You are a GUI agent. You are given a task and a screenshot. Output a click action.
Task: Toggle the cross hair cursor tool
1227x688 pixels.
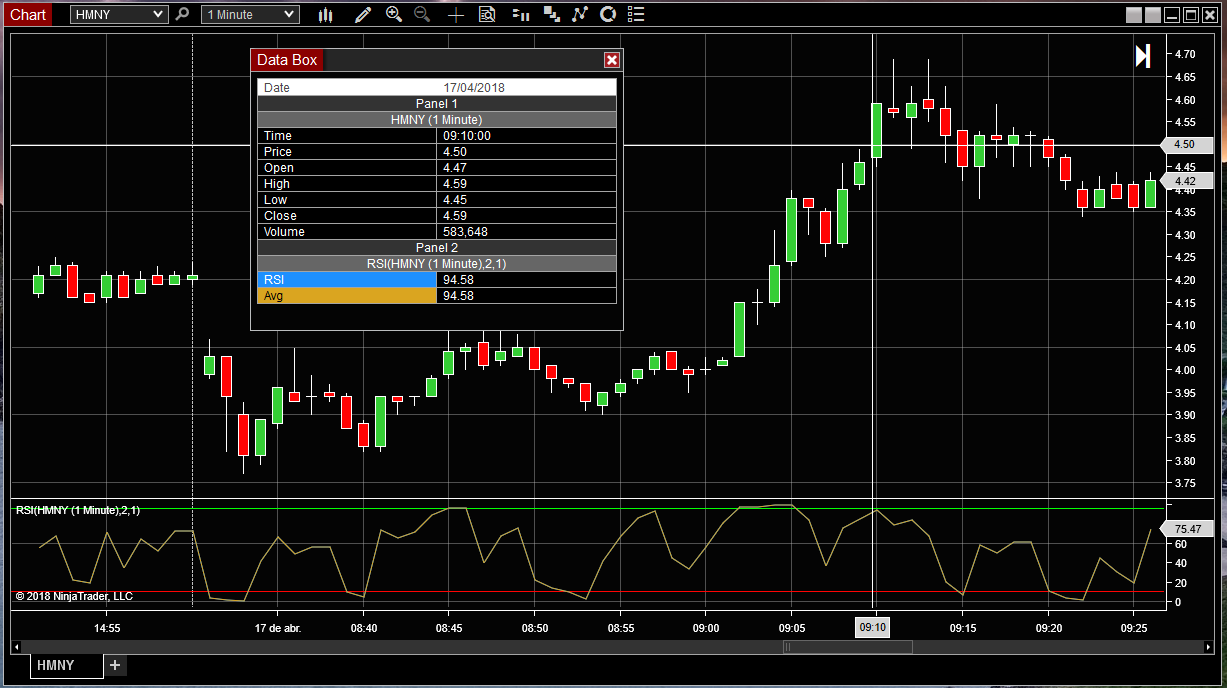[456, 14]
